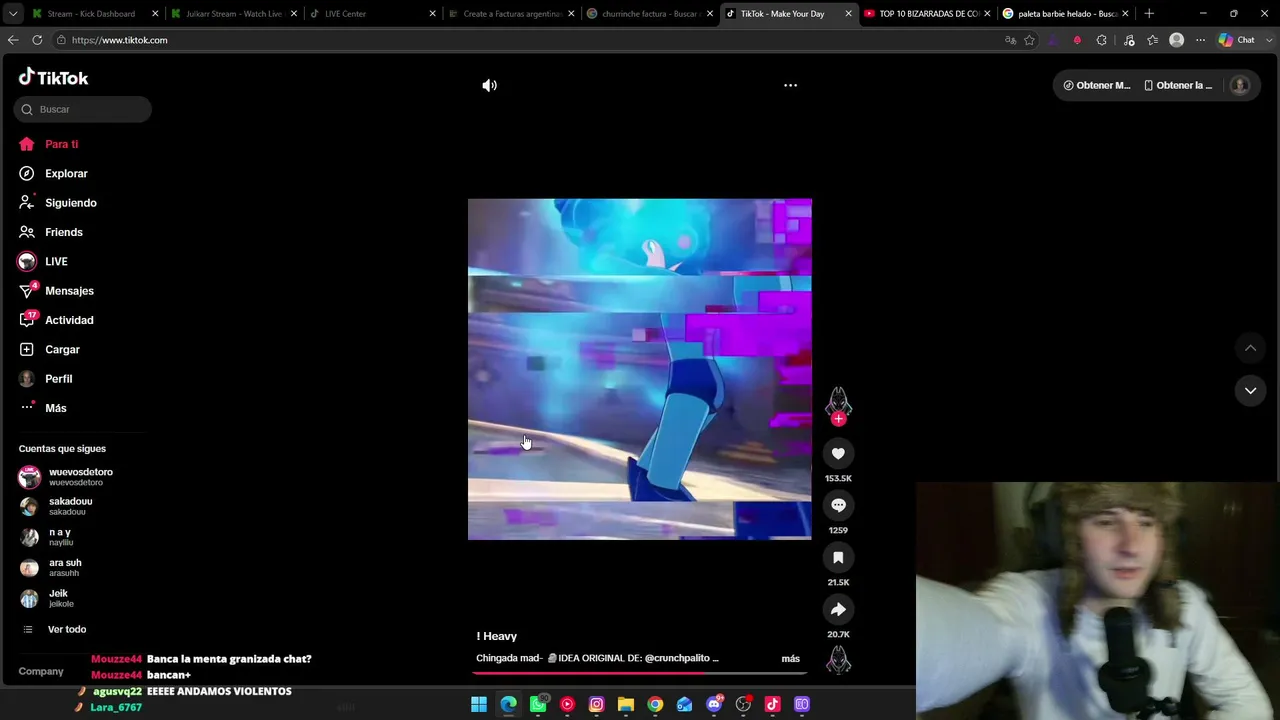The image size is (1280, 720).
Task: Open File Explorer from the taskbar
Action: [626, 704]
